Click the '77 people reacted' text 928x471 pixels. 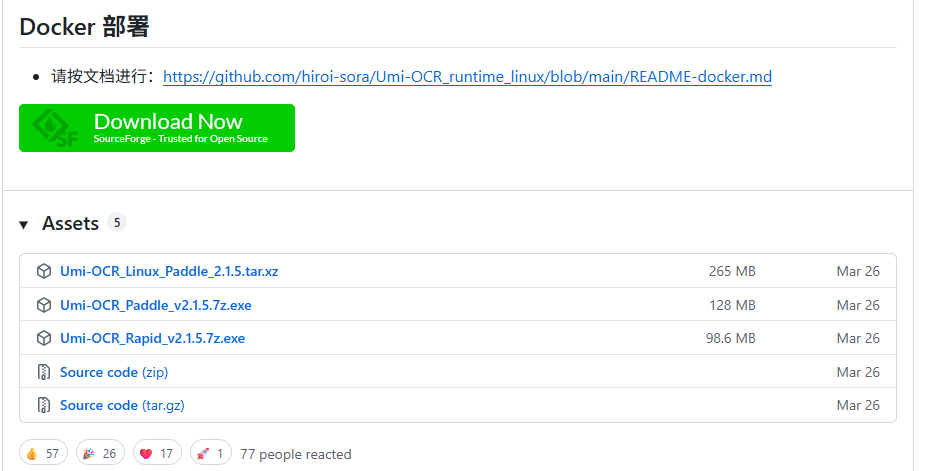296,454
